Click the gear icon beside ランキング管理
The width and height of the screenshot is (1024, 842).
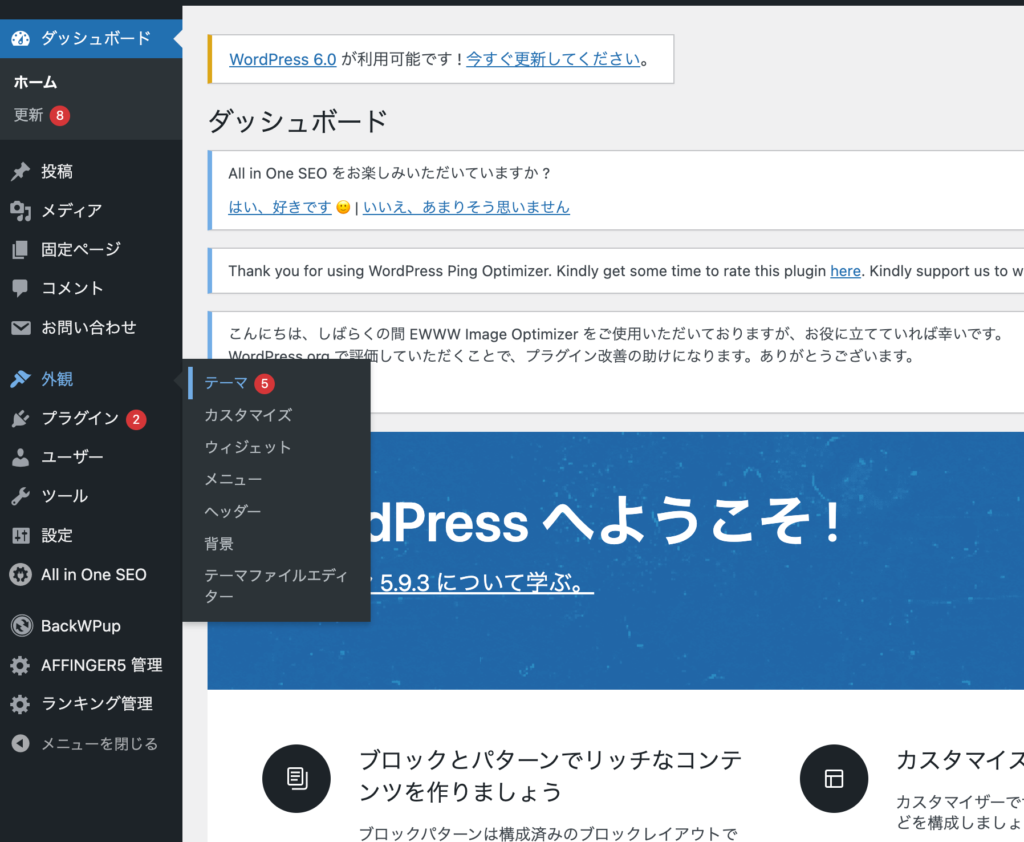(x=20, y=704)
